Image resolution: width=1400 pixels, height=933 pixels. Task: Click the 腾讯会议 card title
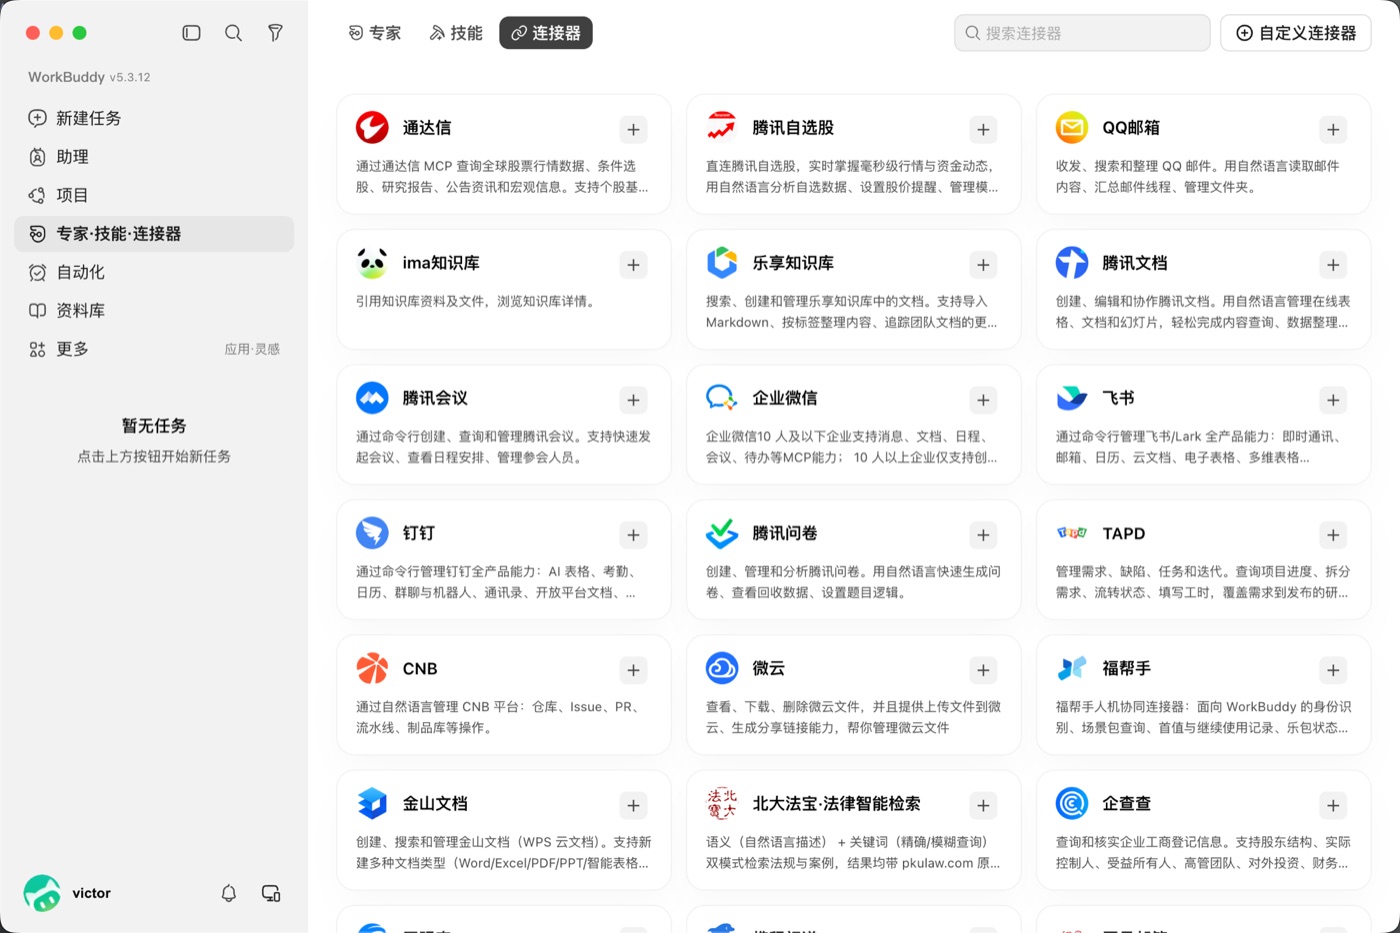(435, 398)
